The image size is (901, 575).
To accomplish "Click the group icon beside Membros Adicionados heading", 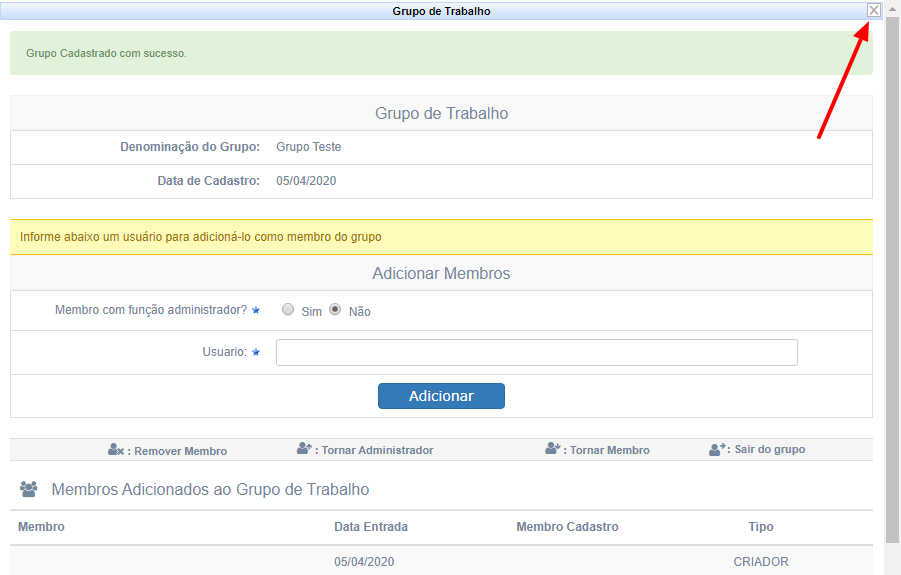I will pyautogui.click(x=29, y=489).
